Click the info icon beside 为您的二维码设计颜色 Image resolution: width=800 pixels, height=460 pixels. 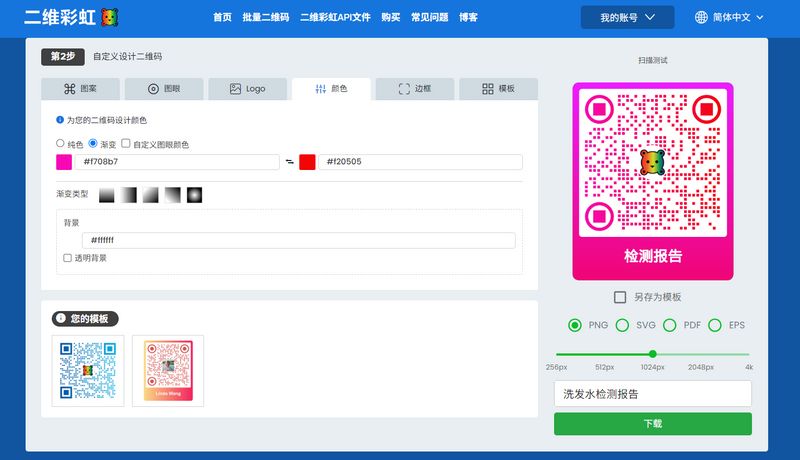pyautogui.click(x=60, y=120)
